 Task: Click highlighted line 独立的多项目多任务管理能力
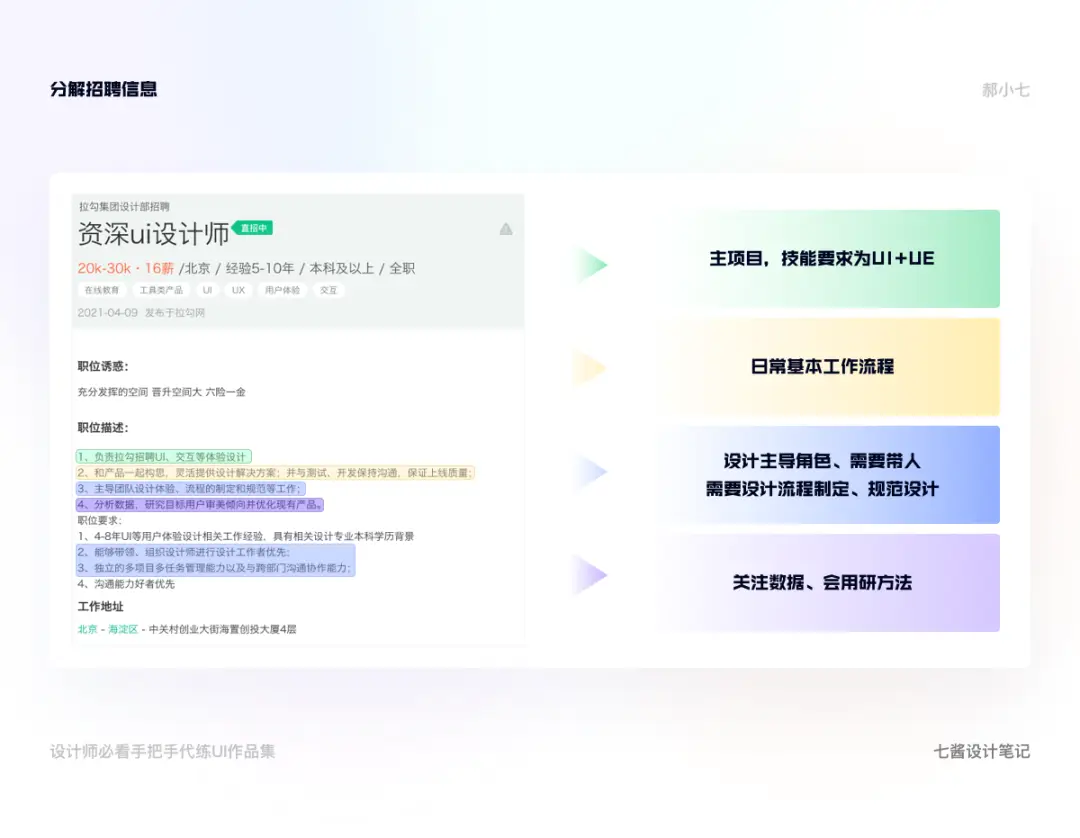click(215, 568)
